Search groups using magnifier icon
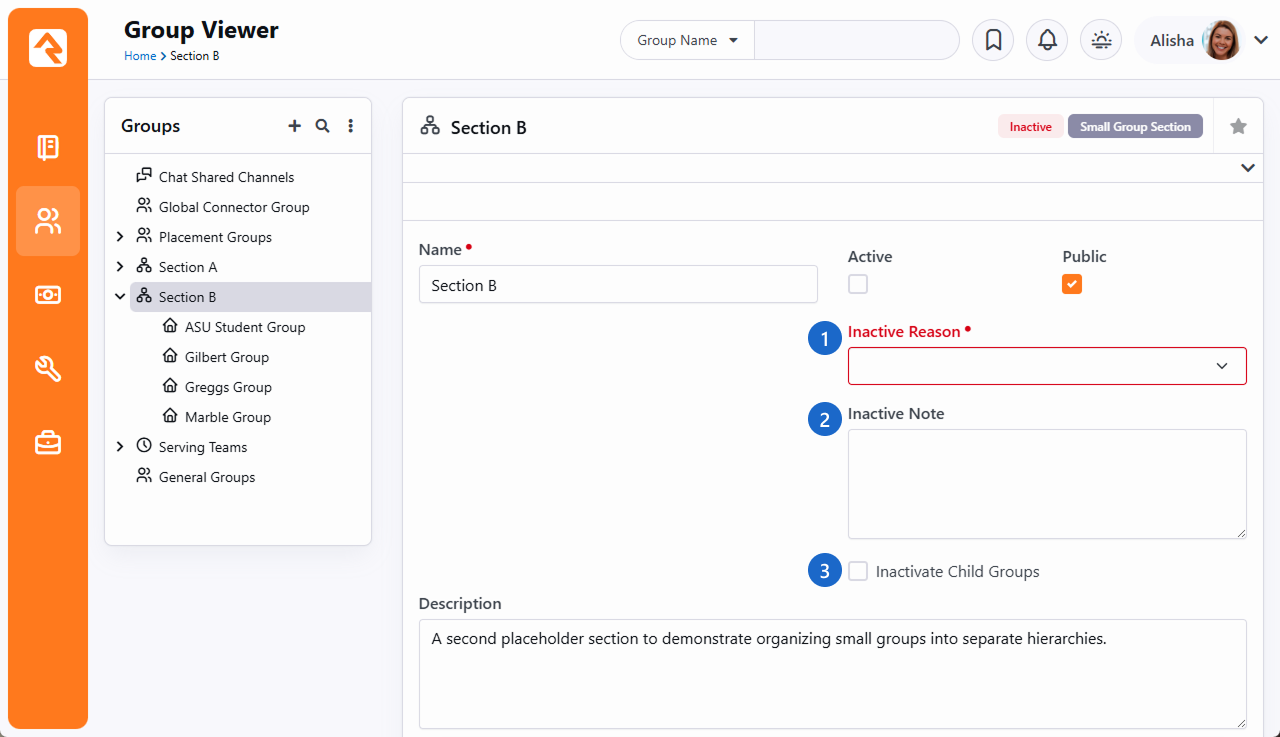Viewport: 1280px width, 737px height. 322,126
